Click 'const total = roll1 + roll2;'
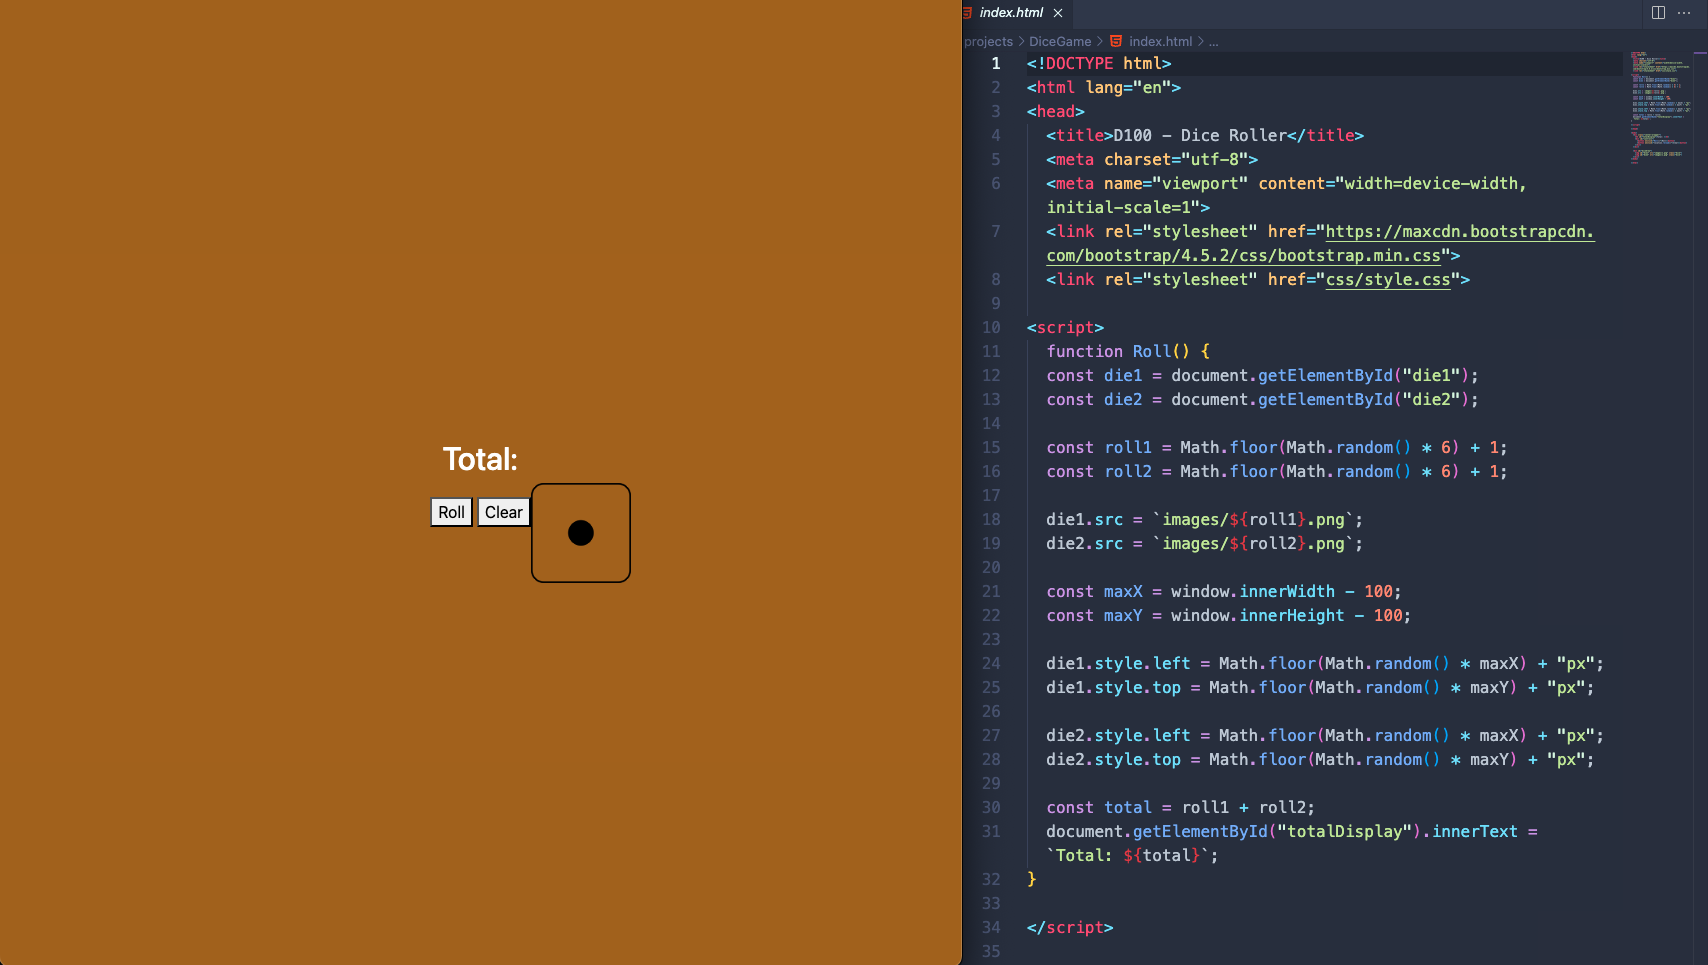Viewport: 1708px width, 965px height. click(1181, 807)
